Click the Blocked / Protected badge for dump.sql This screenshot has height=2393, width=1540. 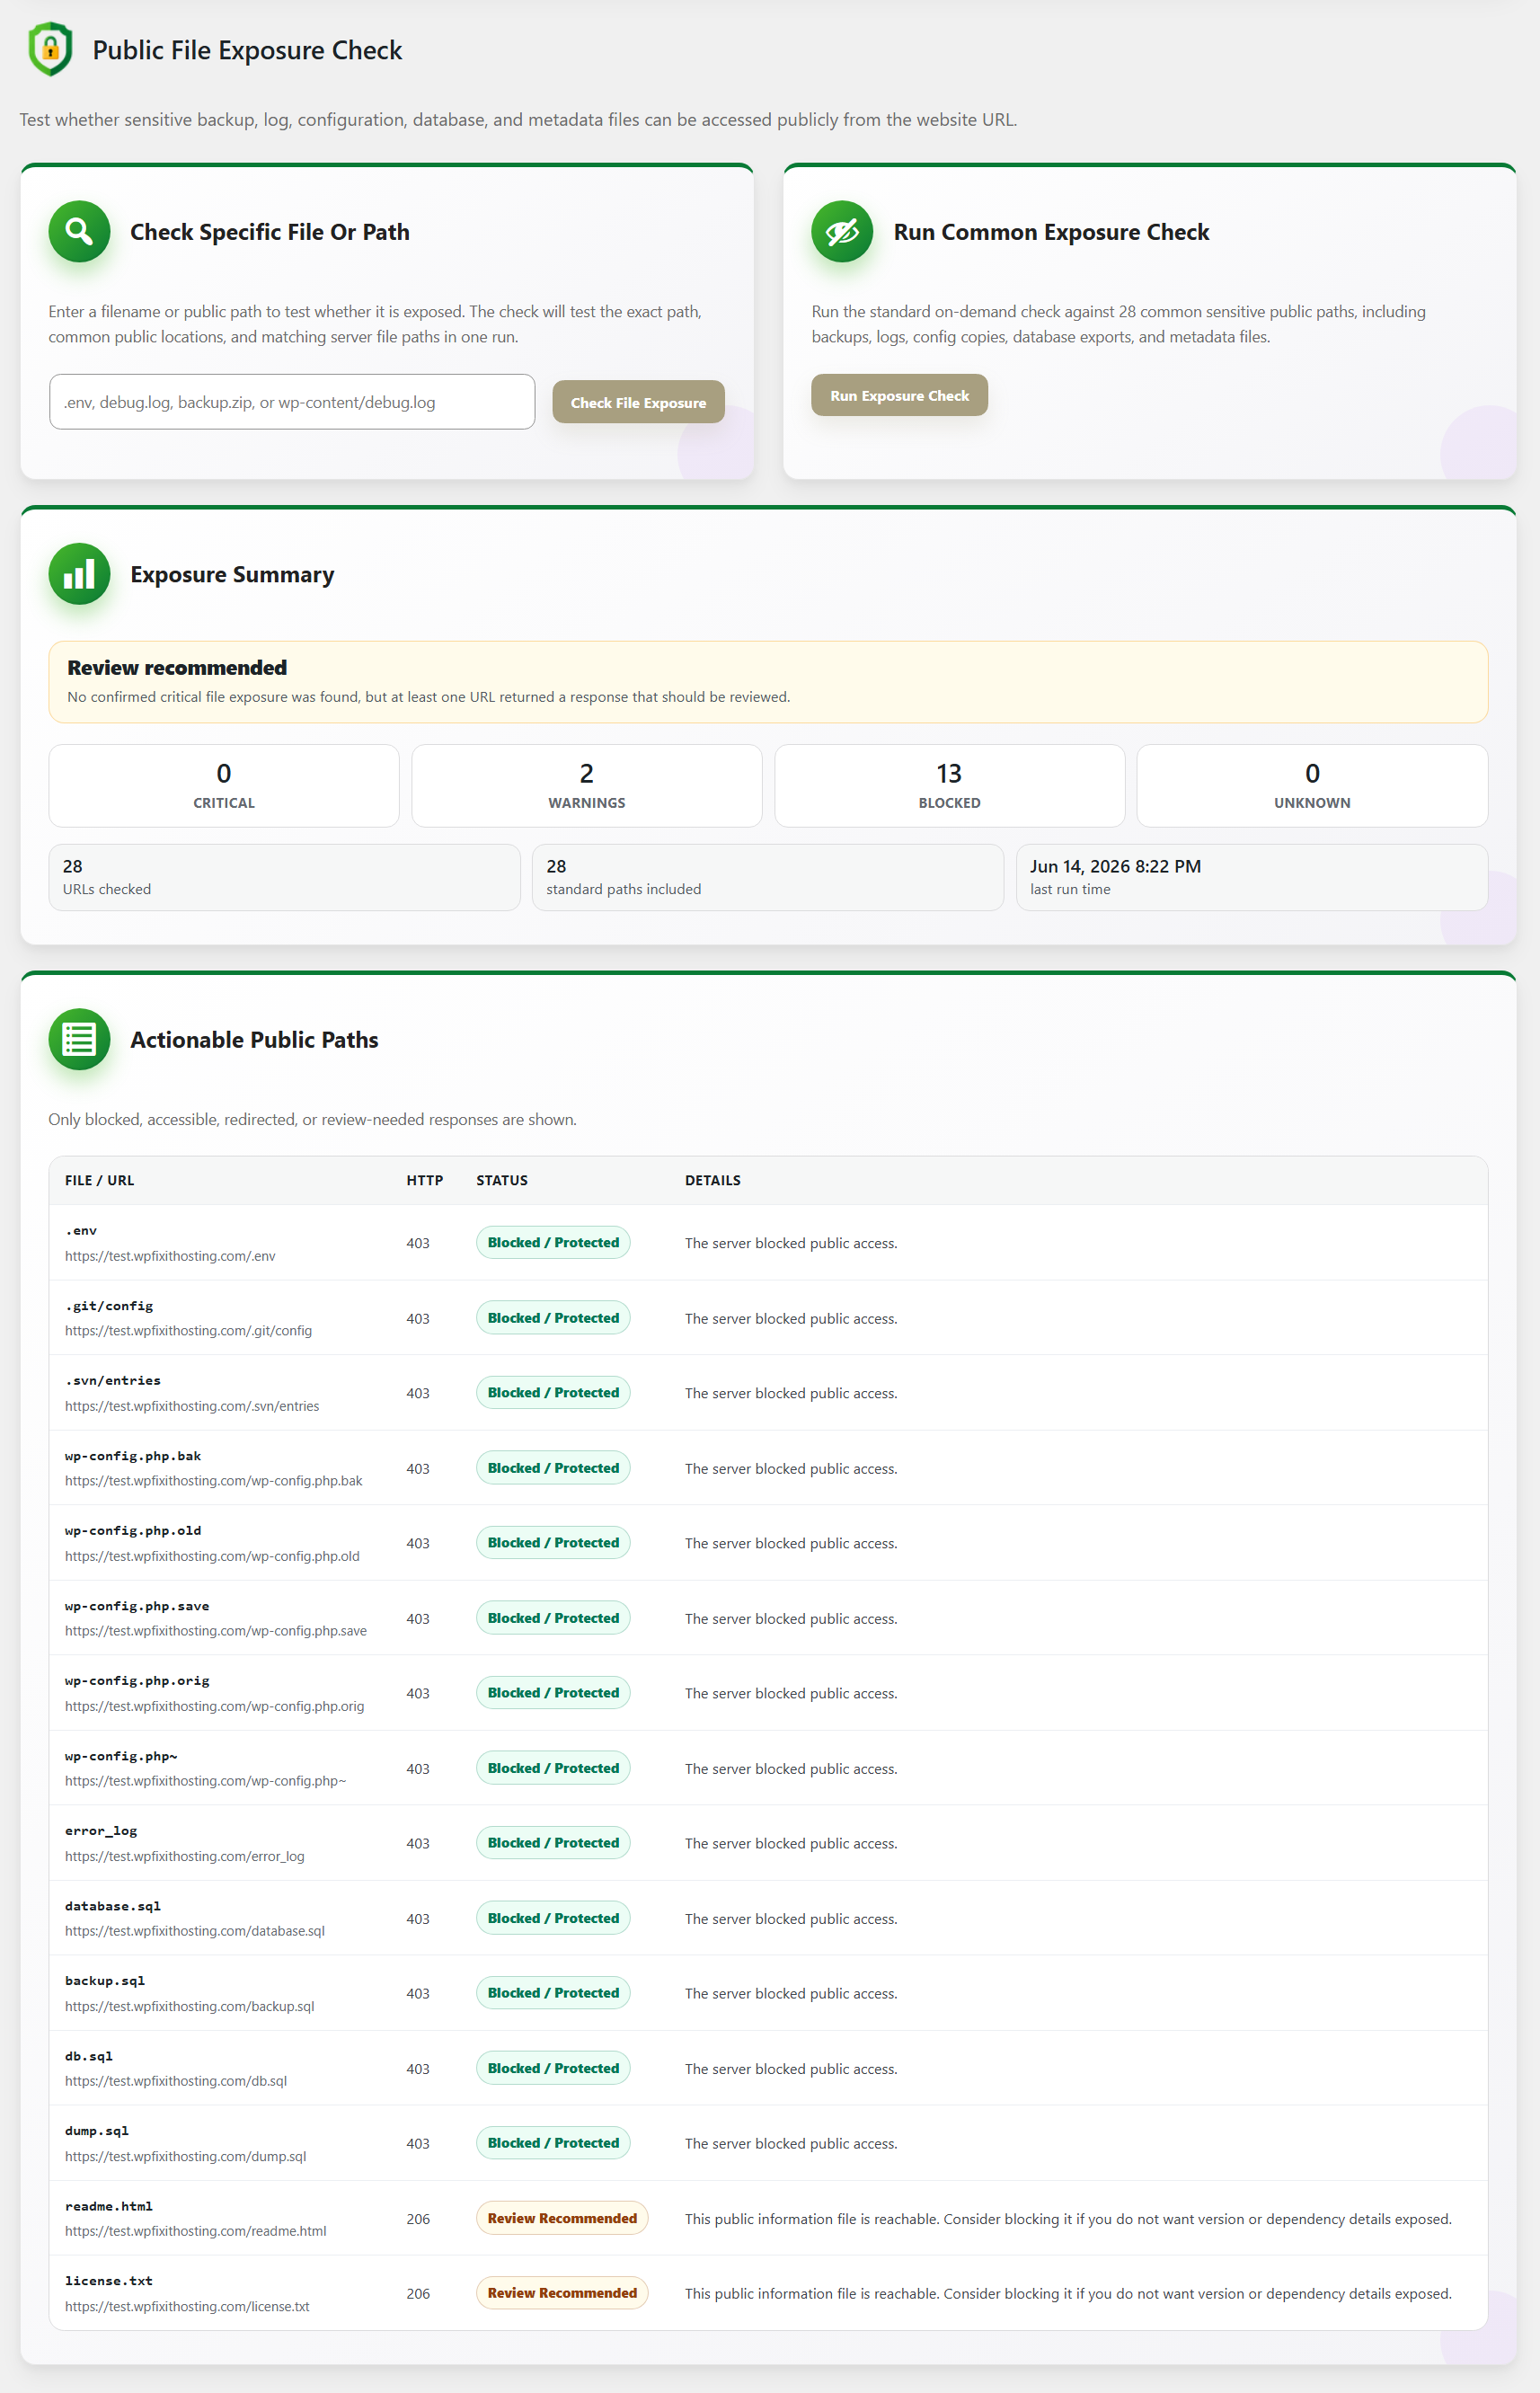click(553, 2142)
